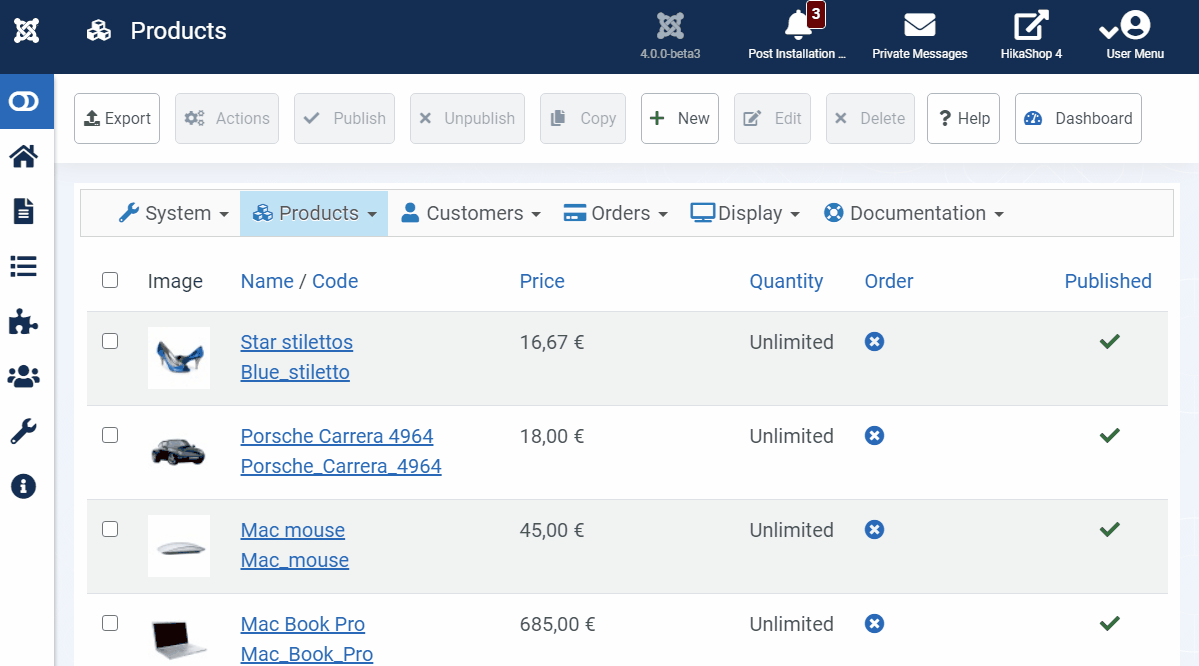Expand the Customers dropdown menu
Viewport: 1199px width, 666px height.
[471, 213]
